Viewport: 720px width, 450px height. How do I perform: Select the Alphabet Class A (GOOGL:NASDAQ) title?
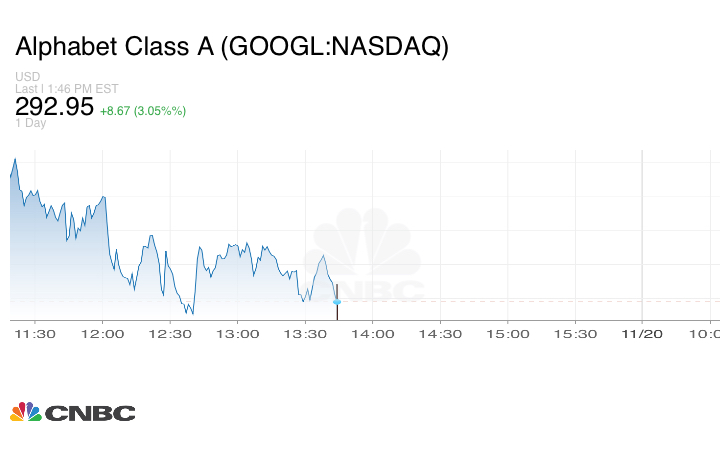[x=232, y=47]
